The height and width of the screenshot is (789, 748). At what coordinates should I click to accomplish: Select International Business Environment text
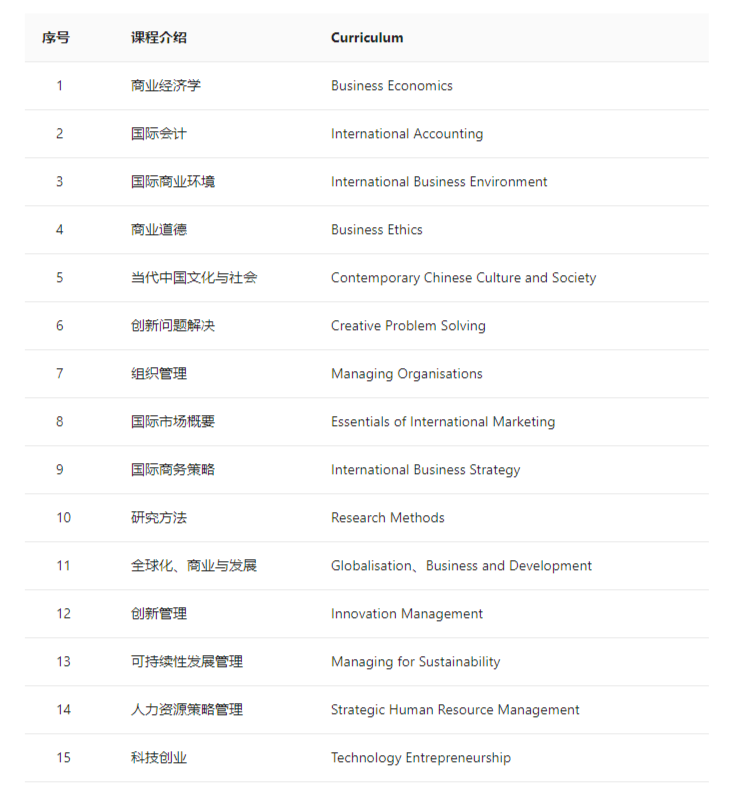(x=439, y=182)
